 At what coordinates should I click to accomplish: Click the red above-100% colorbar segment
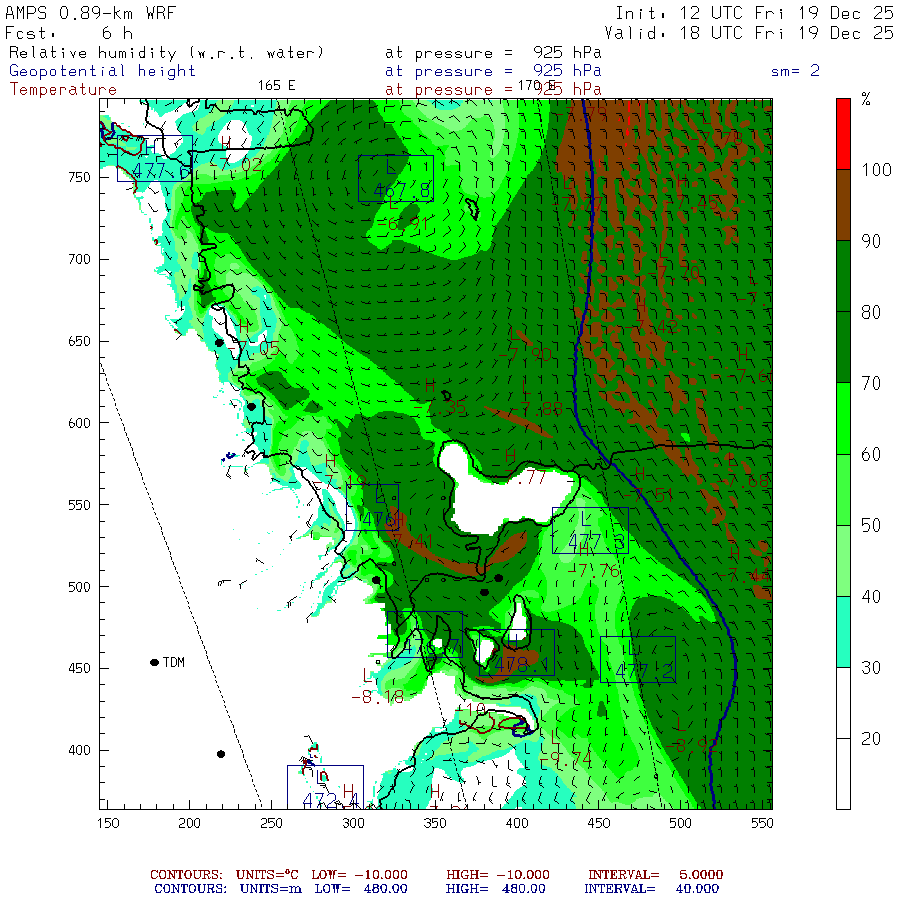pos(843,134)
